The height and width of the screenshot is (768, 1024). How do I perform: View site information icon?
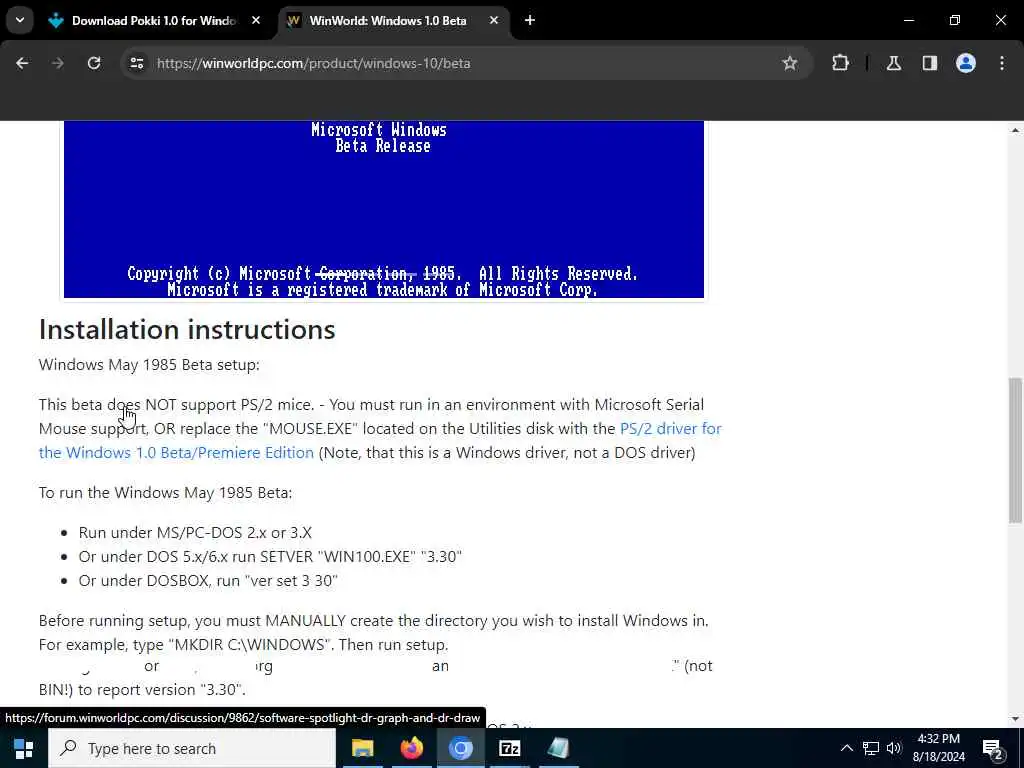pyautogui.click(x=136, y=63)
